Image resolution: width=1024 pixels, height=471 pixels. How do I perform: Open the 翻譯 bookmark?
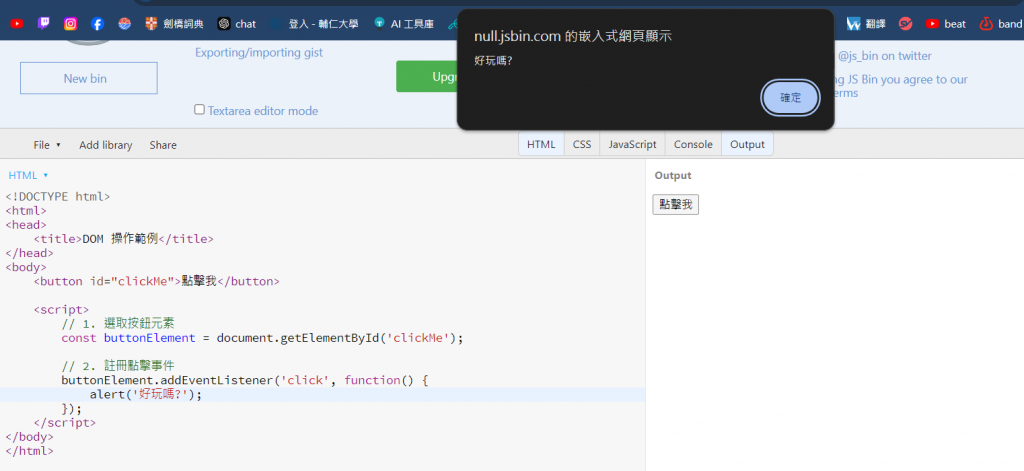coord(866,24)
